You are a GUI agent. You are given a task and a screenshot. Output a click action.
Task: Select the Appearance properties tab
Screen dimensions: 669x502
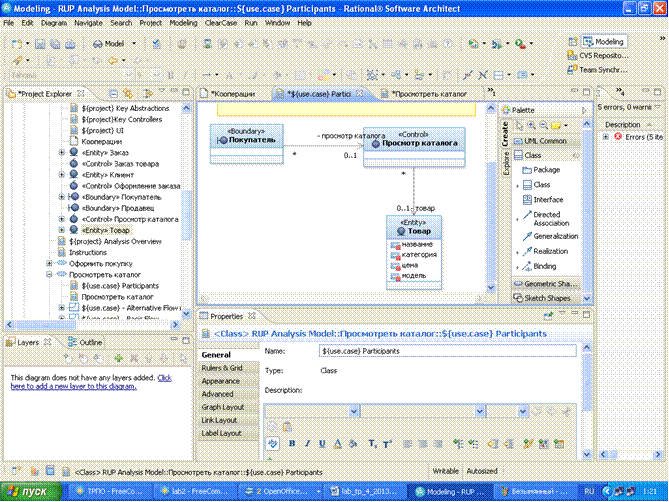pyautogui.click(x=221, y=381)
